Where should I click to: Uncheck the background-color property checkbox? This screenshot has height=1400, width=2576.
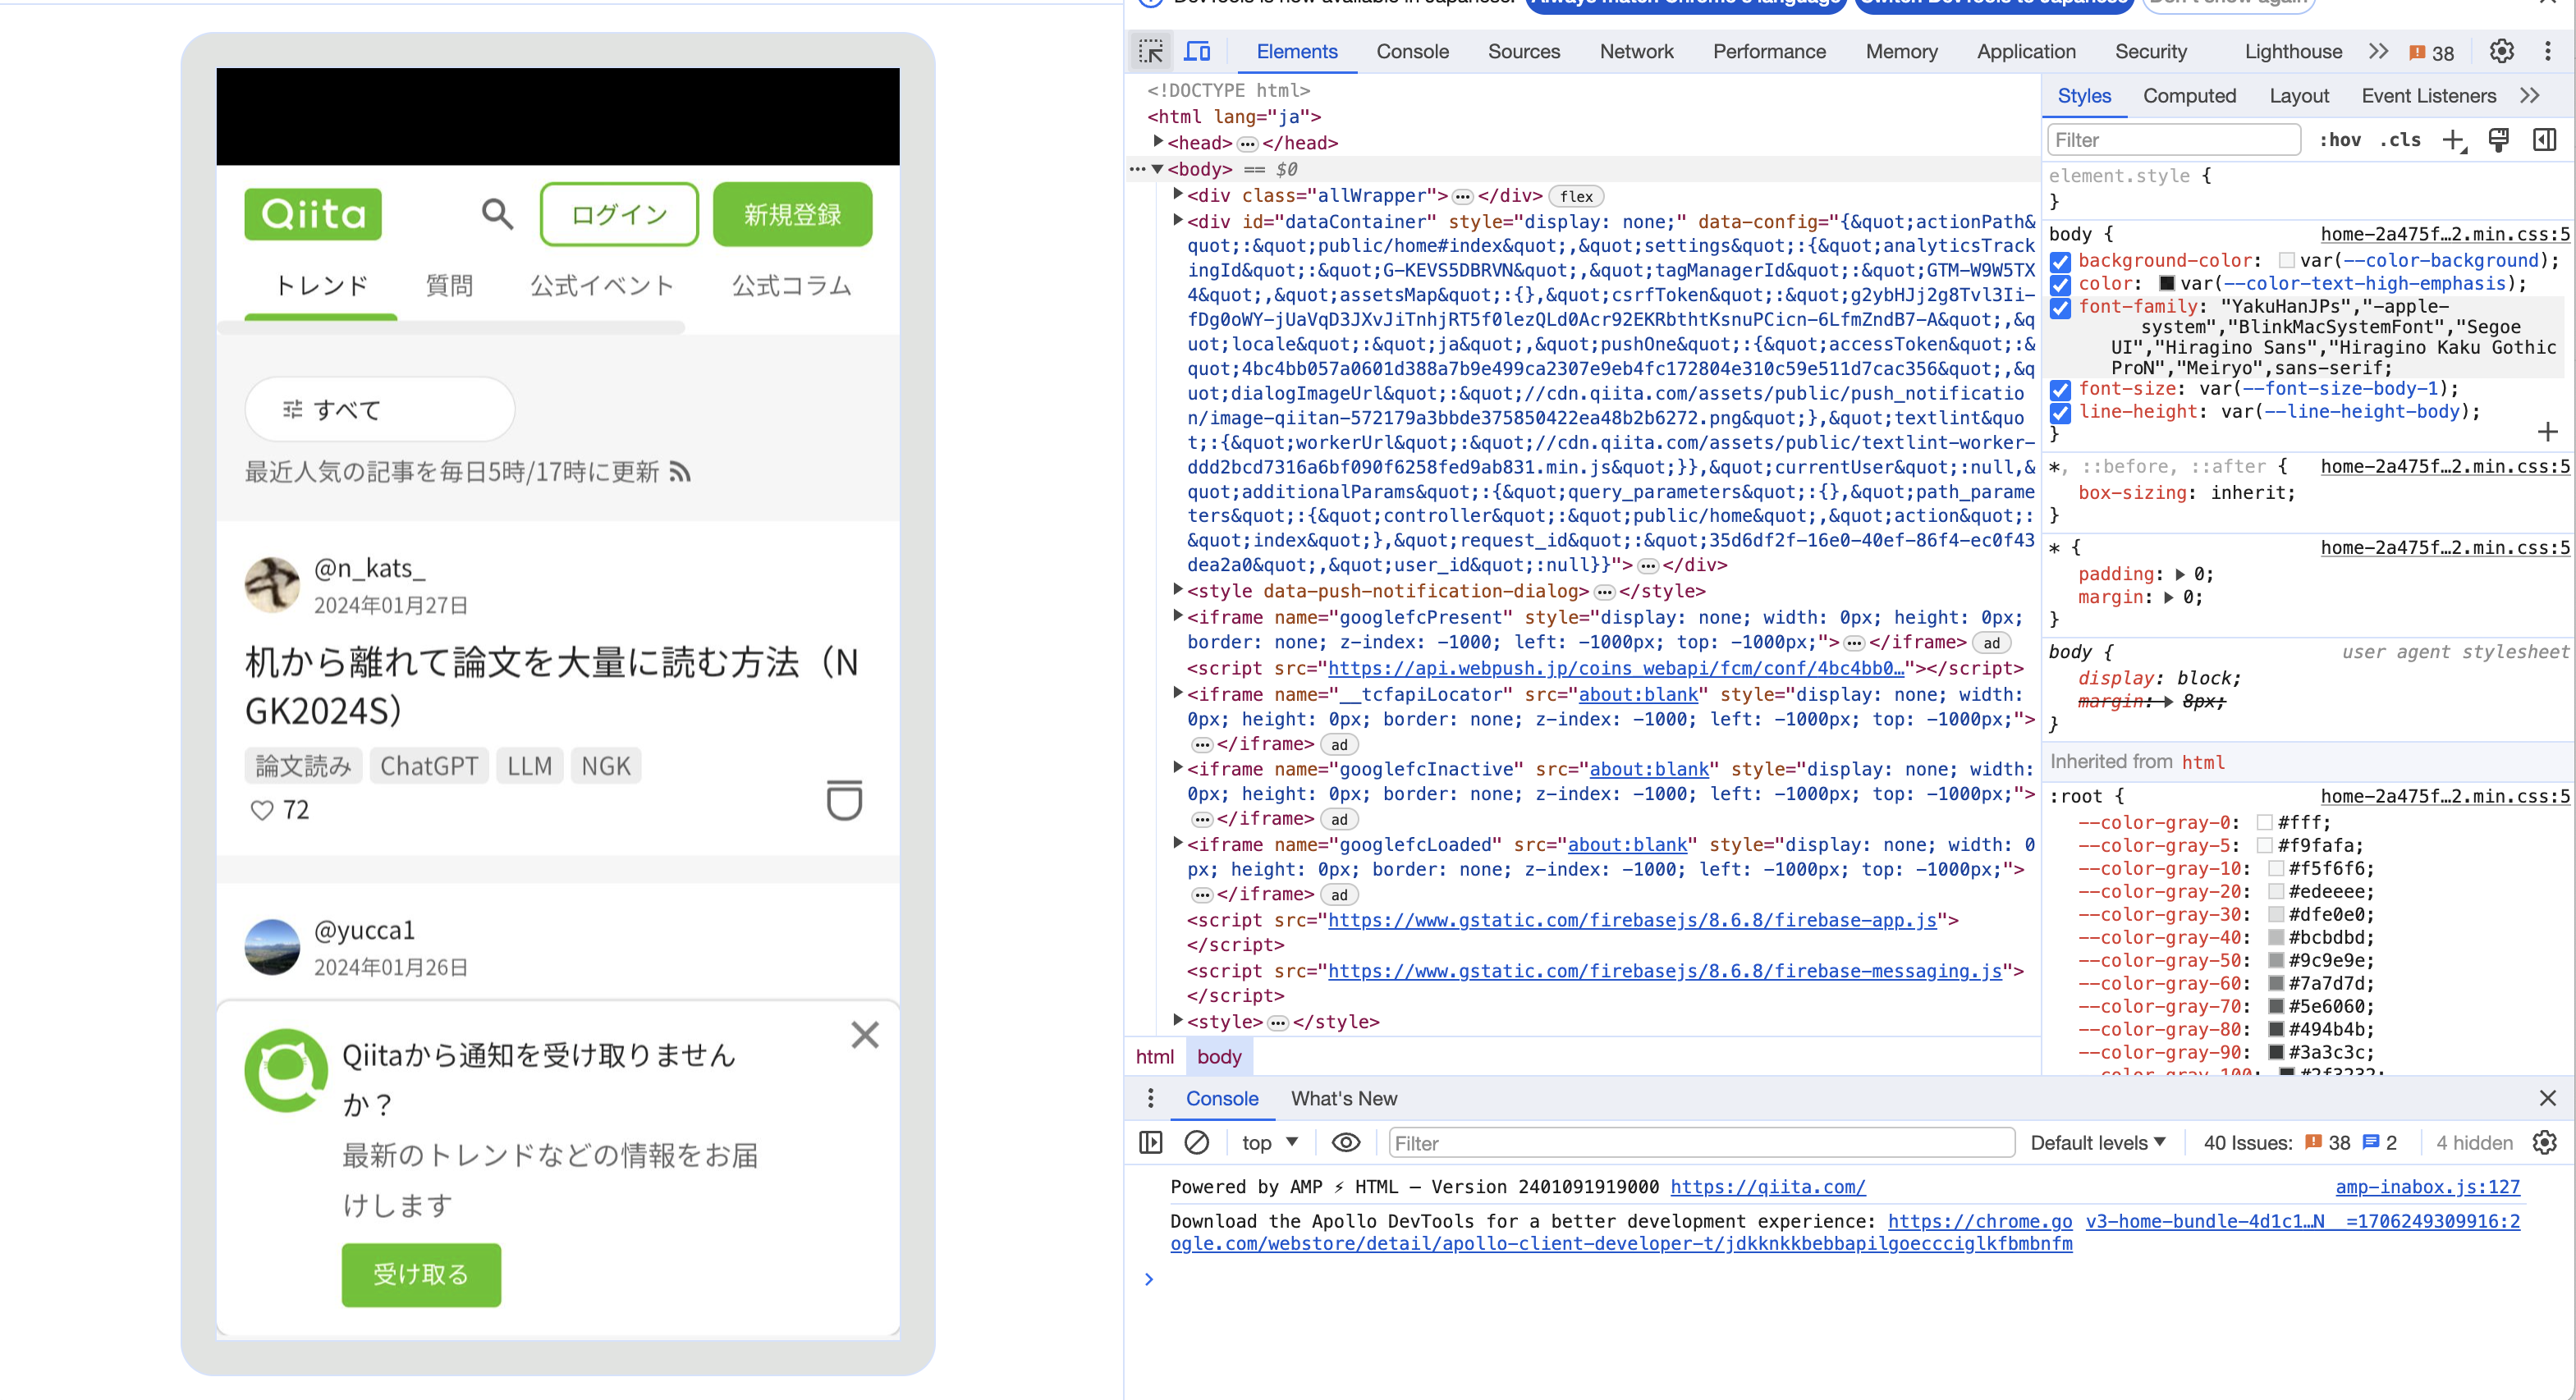click(x=2060, y=262)
